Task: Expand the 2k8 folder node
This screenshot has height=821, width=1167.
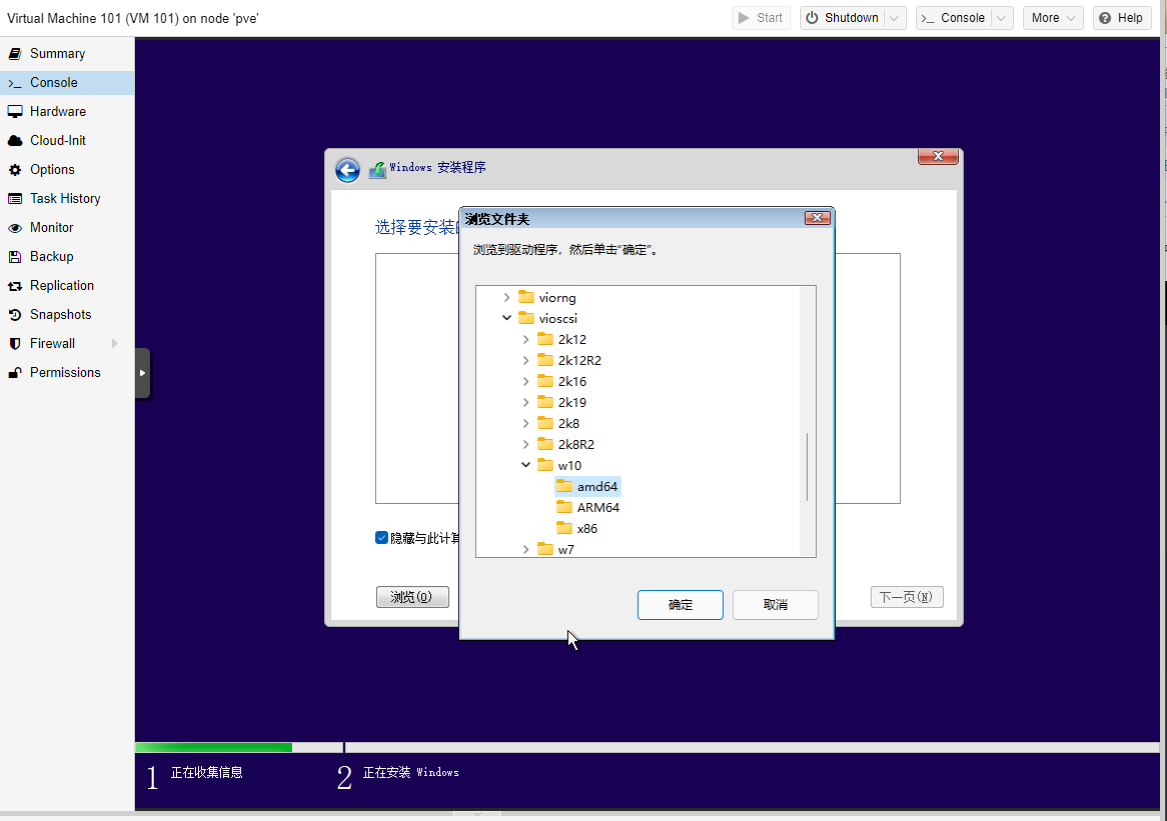Action: 526,423
